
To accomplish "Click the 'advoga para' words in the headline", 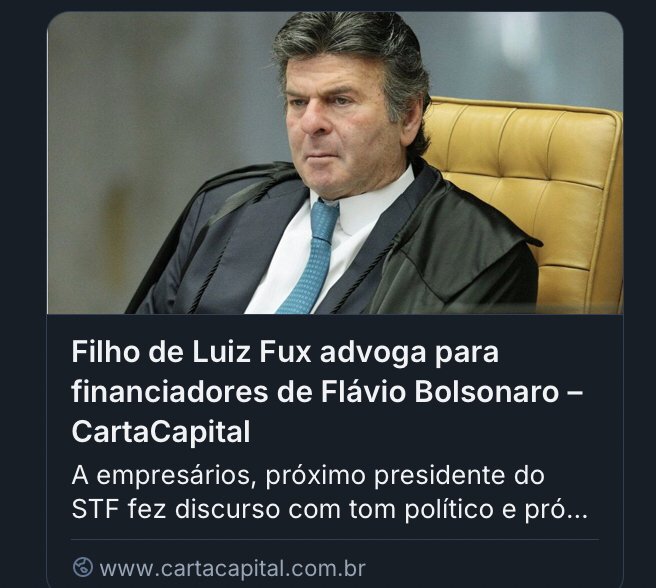I will point(409,353).
